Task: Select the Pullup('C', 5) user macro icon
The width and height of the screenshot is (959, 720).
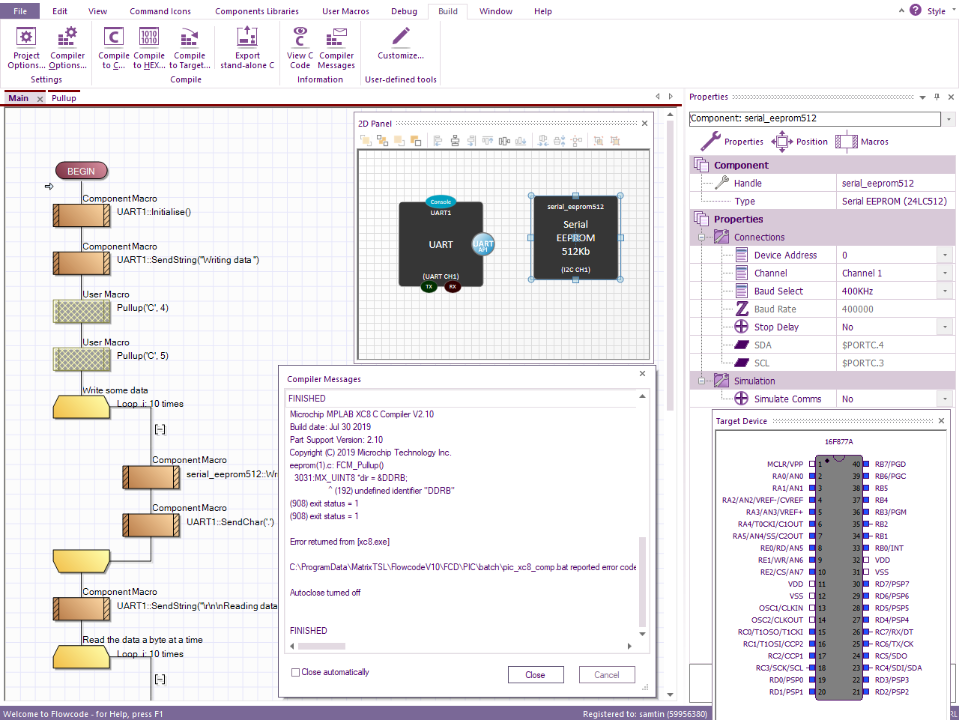Action: (x=81, y=359)
